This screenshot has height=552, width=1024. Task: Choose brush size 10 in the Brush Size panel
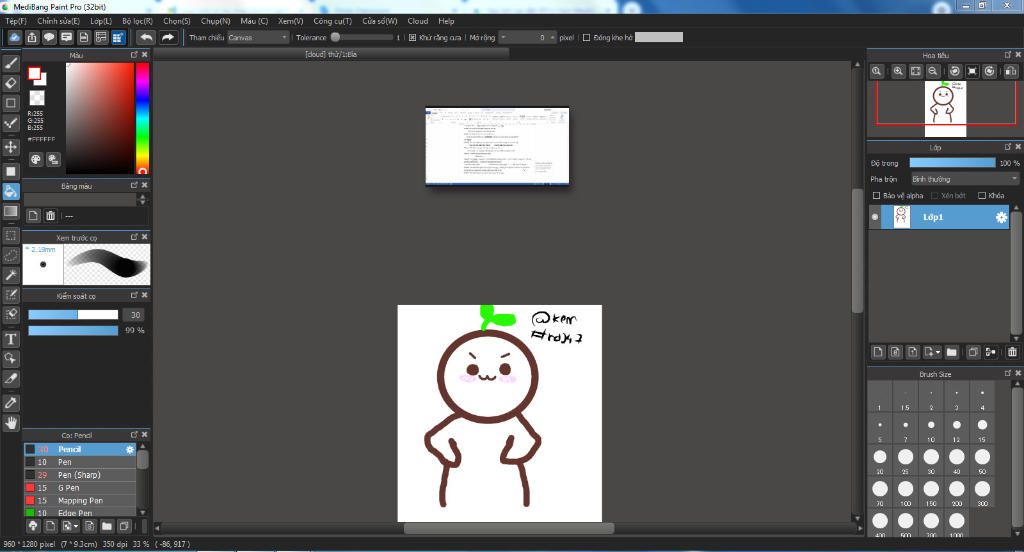pyautogui.click(x=931, y=428)
